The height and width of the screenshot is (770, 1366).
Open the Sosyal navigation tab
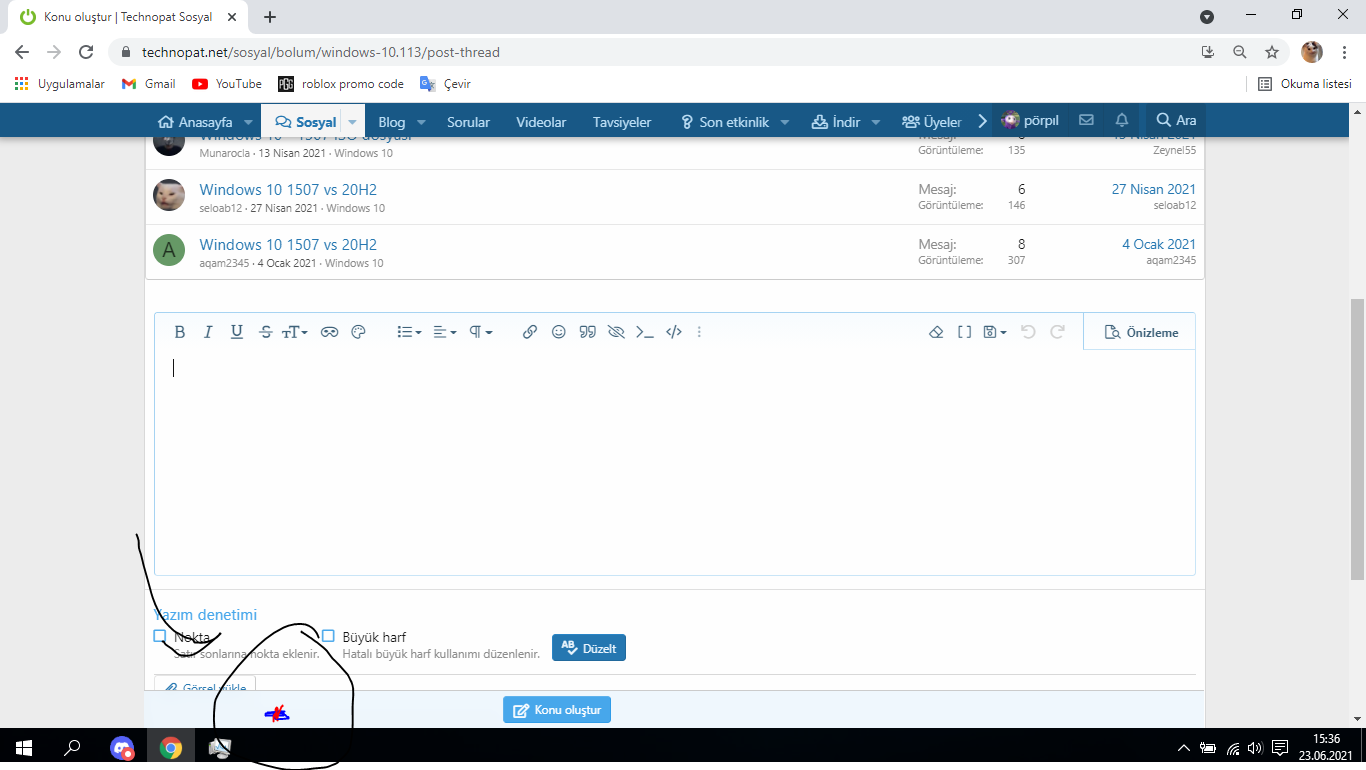306,122
